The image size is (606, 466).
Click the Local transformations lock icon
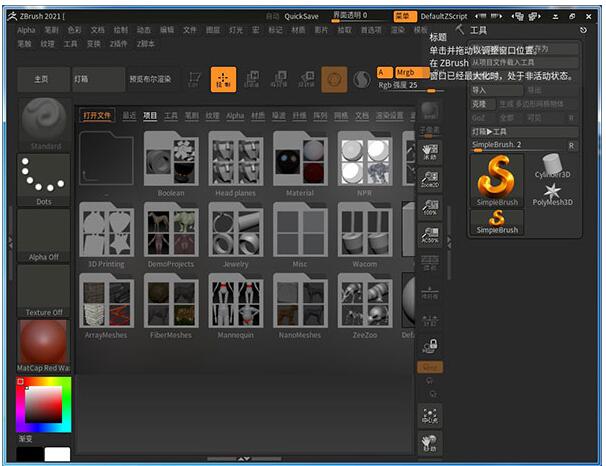tap(430, 346)
